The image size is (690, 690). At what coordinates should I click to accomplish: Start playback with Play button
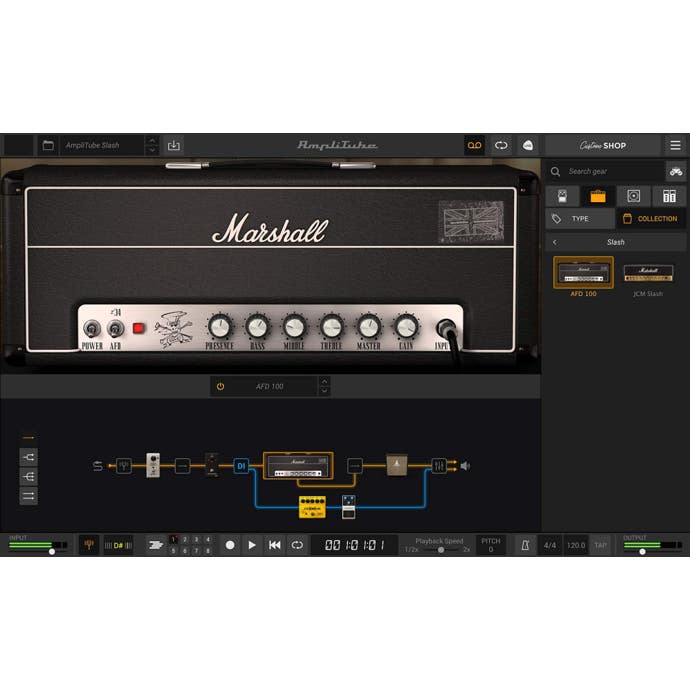click(x=252, y=545)
